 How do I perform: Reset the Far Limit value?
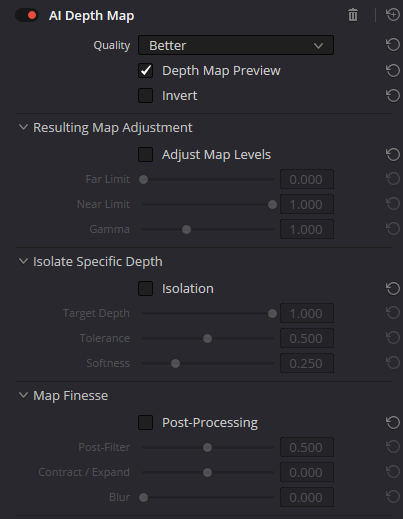(x=393, y=179)
